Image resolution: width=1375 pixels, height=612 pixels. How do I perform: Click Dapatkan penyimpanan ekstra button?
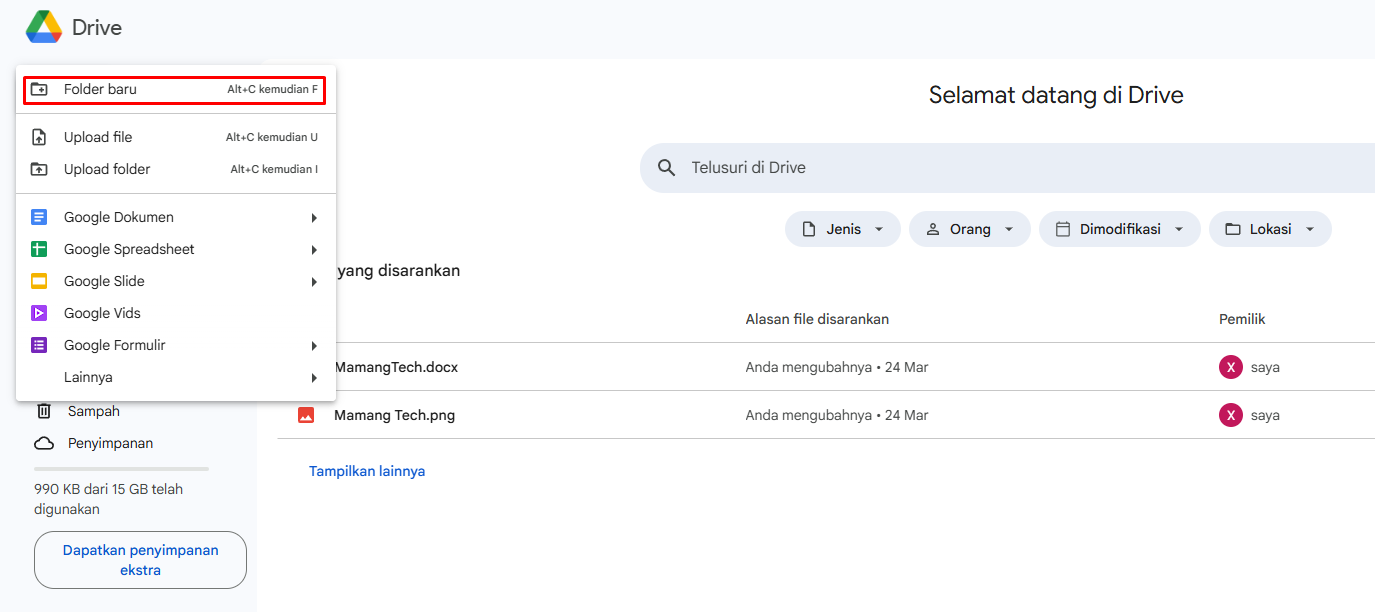[x=140, y=560]
